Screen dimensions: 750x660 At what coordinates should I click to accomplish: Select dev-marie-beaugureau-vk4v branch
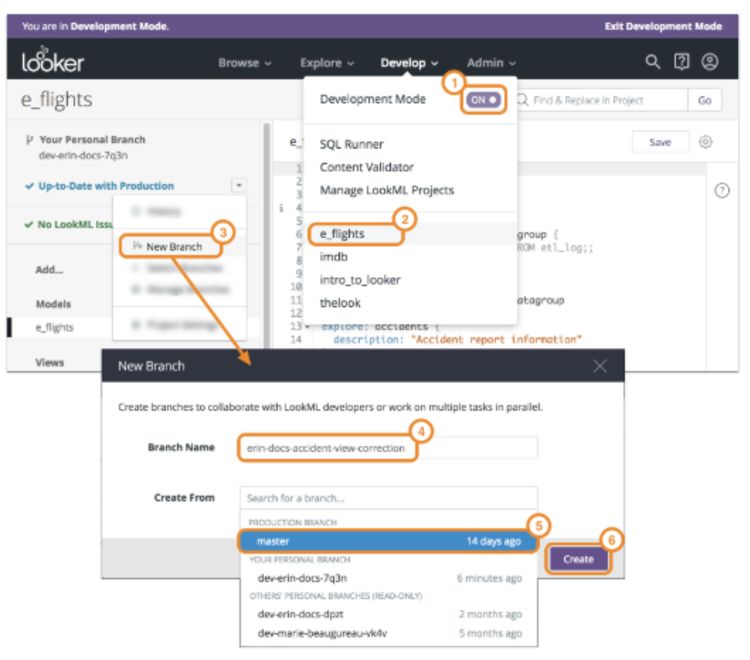[x=388, y=633]
